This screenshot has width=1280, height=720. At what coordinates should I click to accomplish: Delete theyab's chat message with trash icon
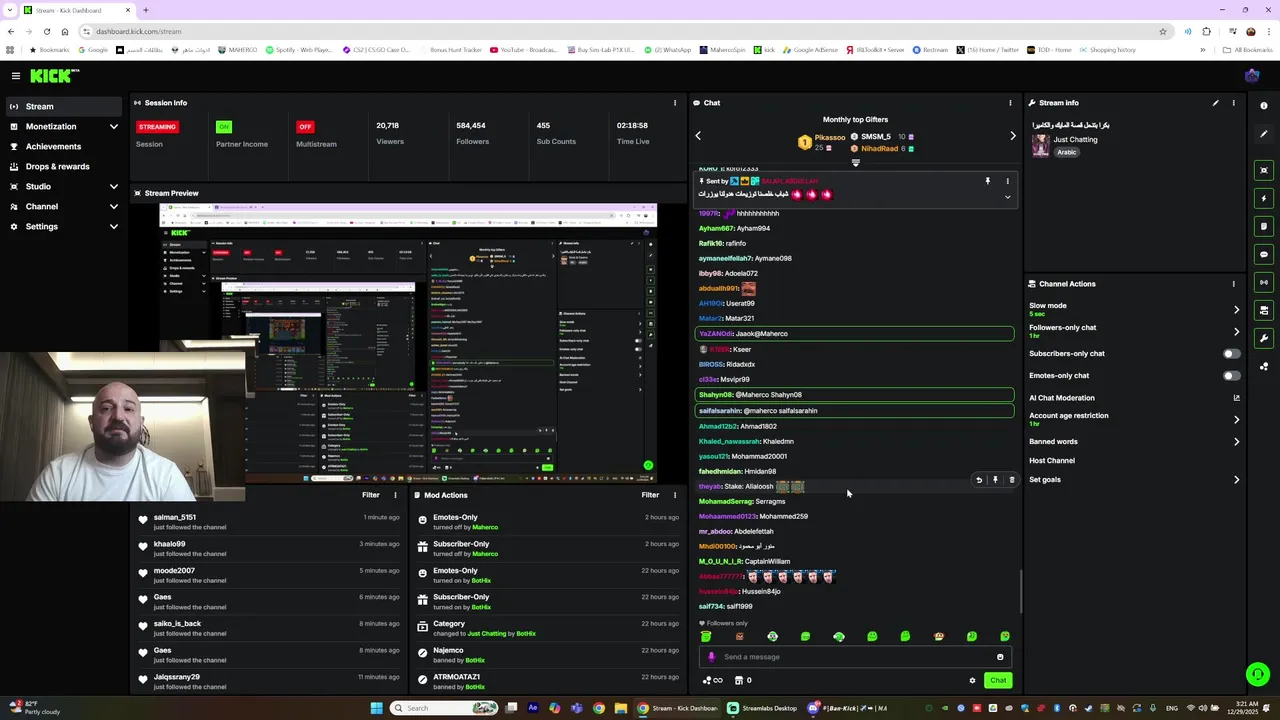click(x=1011, y=480)
